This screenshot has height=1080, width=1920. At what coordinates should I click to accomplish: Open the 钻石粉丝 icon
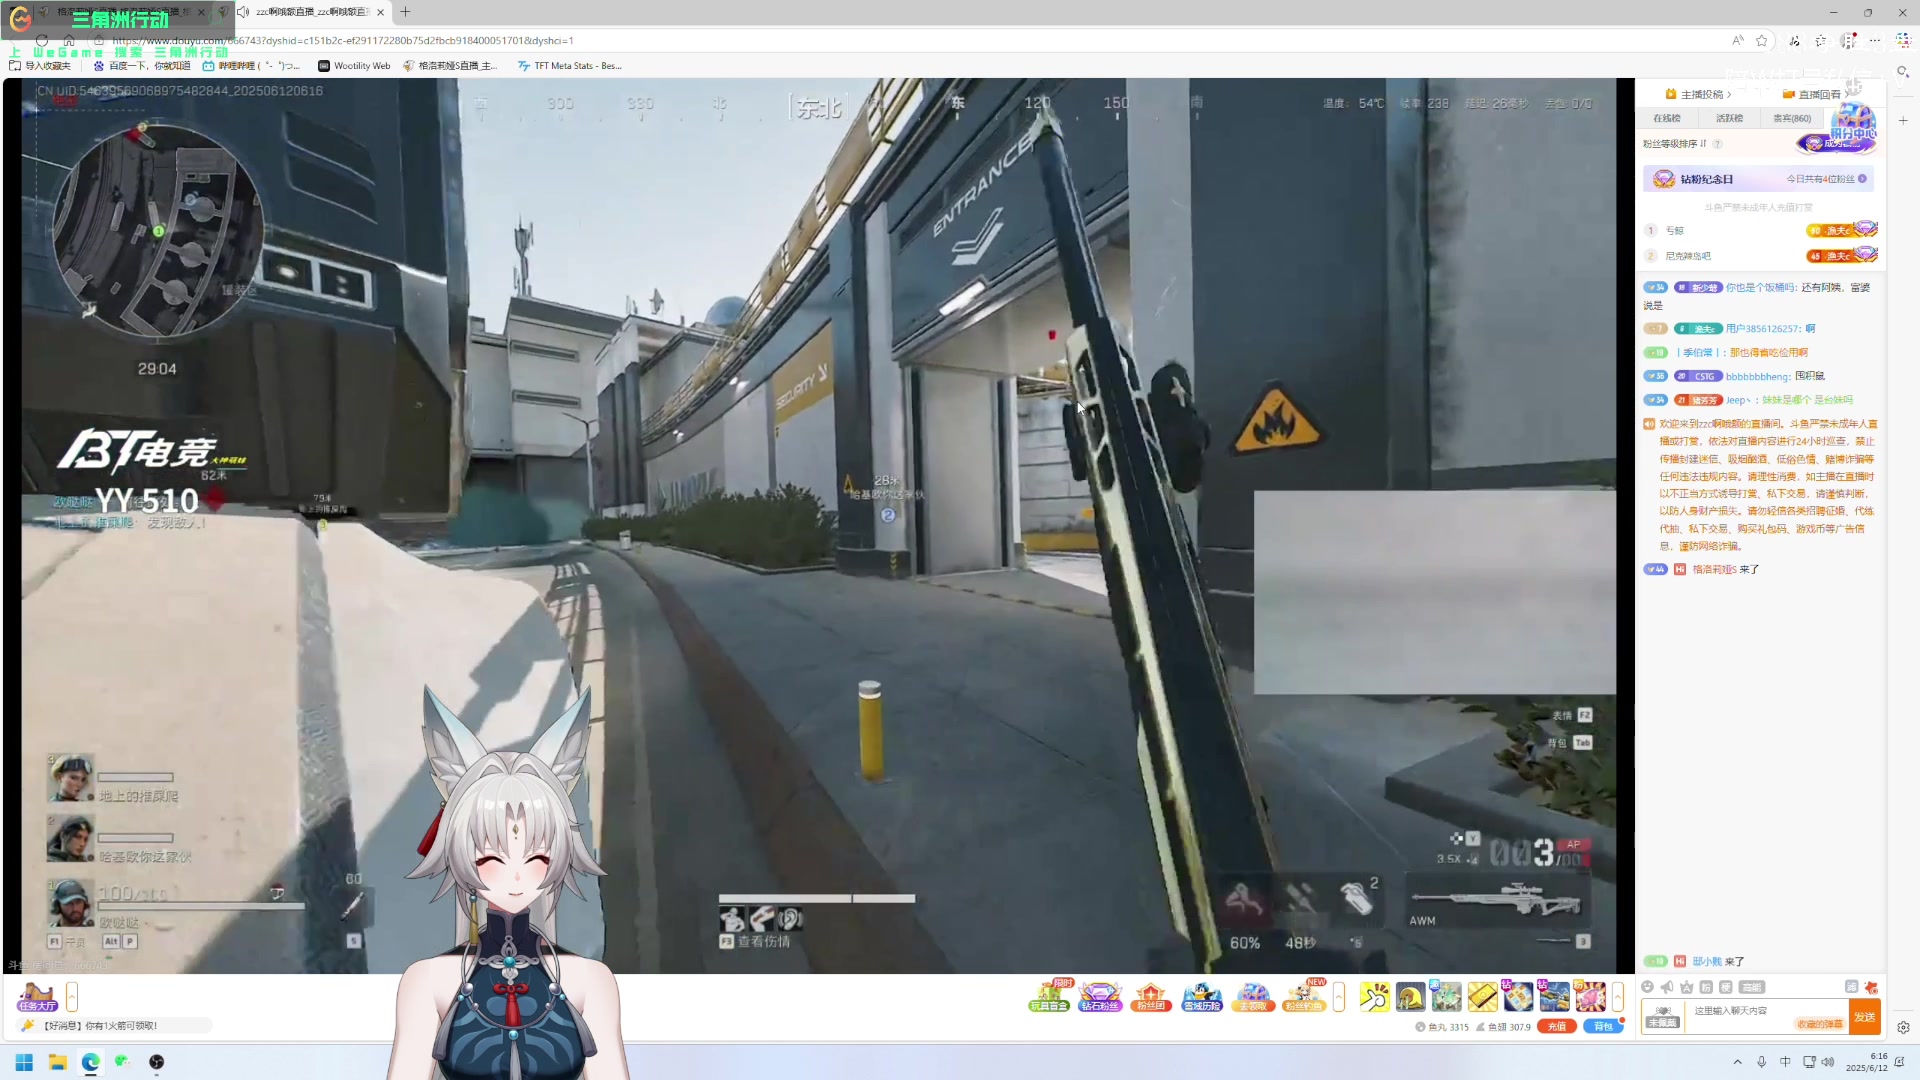tap(1100, 996)
